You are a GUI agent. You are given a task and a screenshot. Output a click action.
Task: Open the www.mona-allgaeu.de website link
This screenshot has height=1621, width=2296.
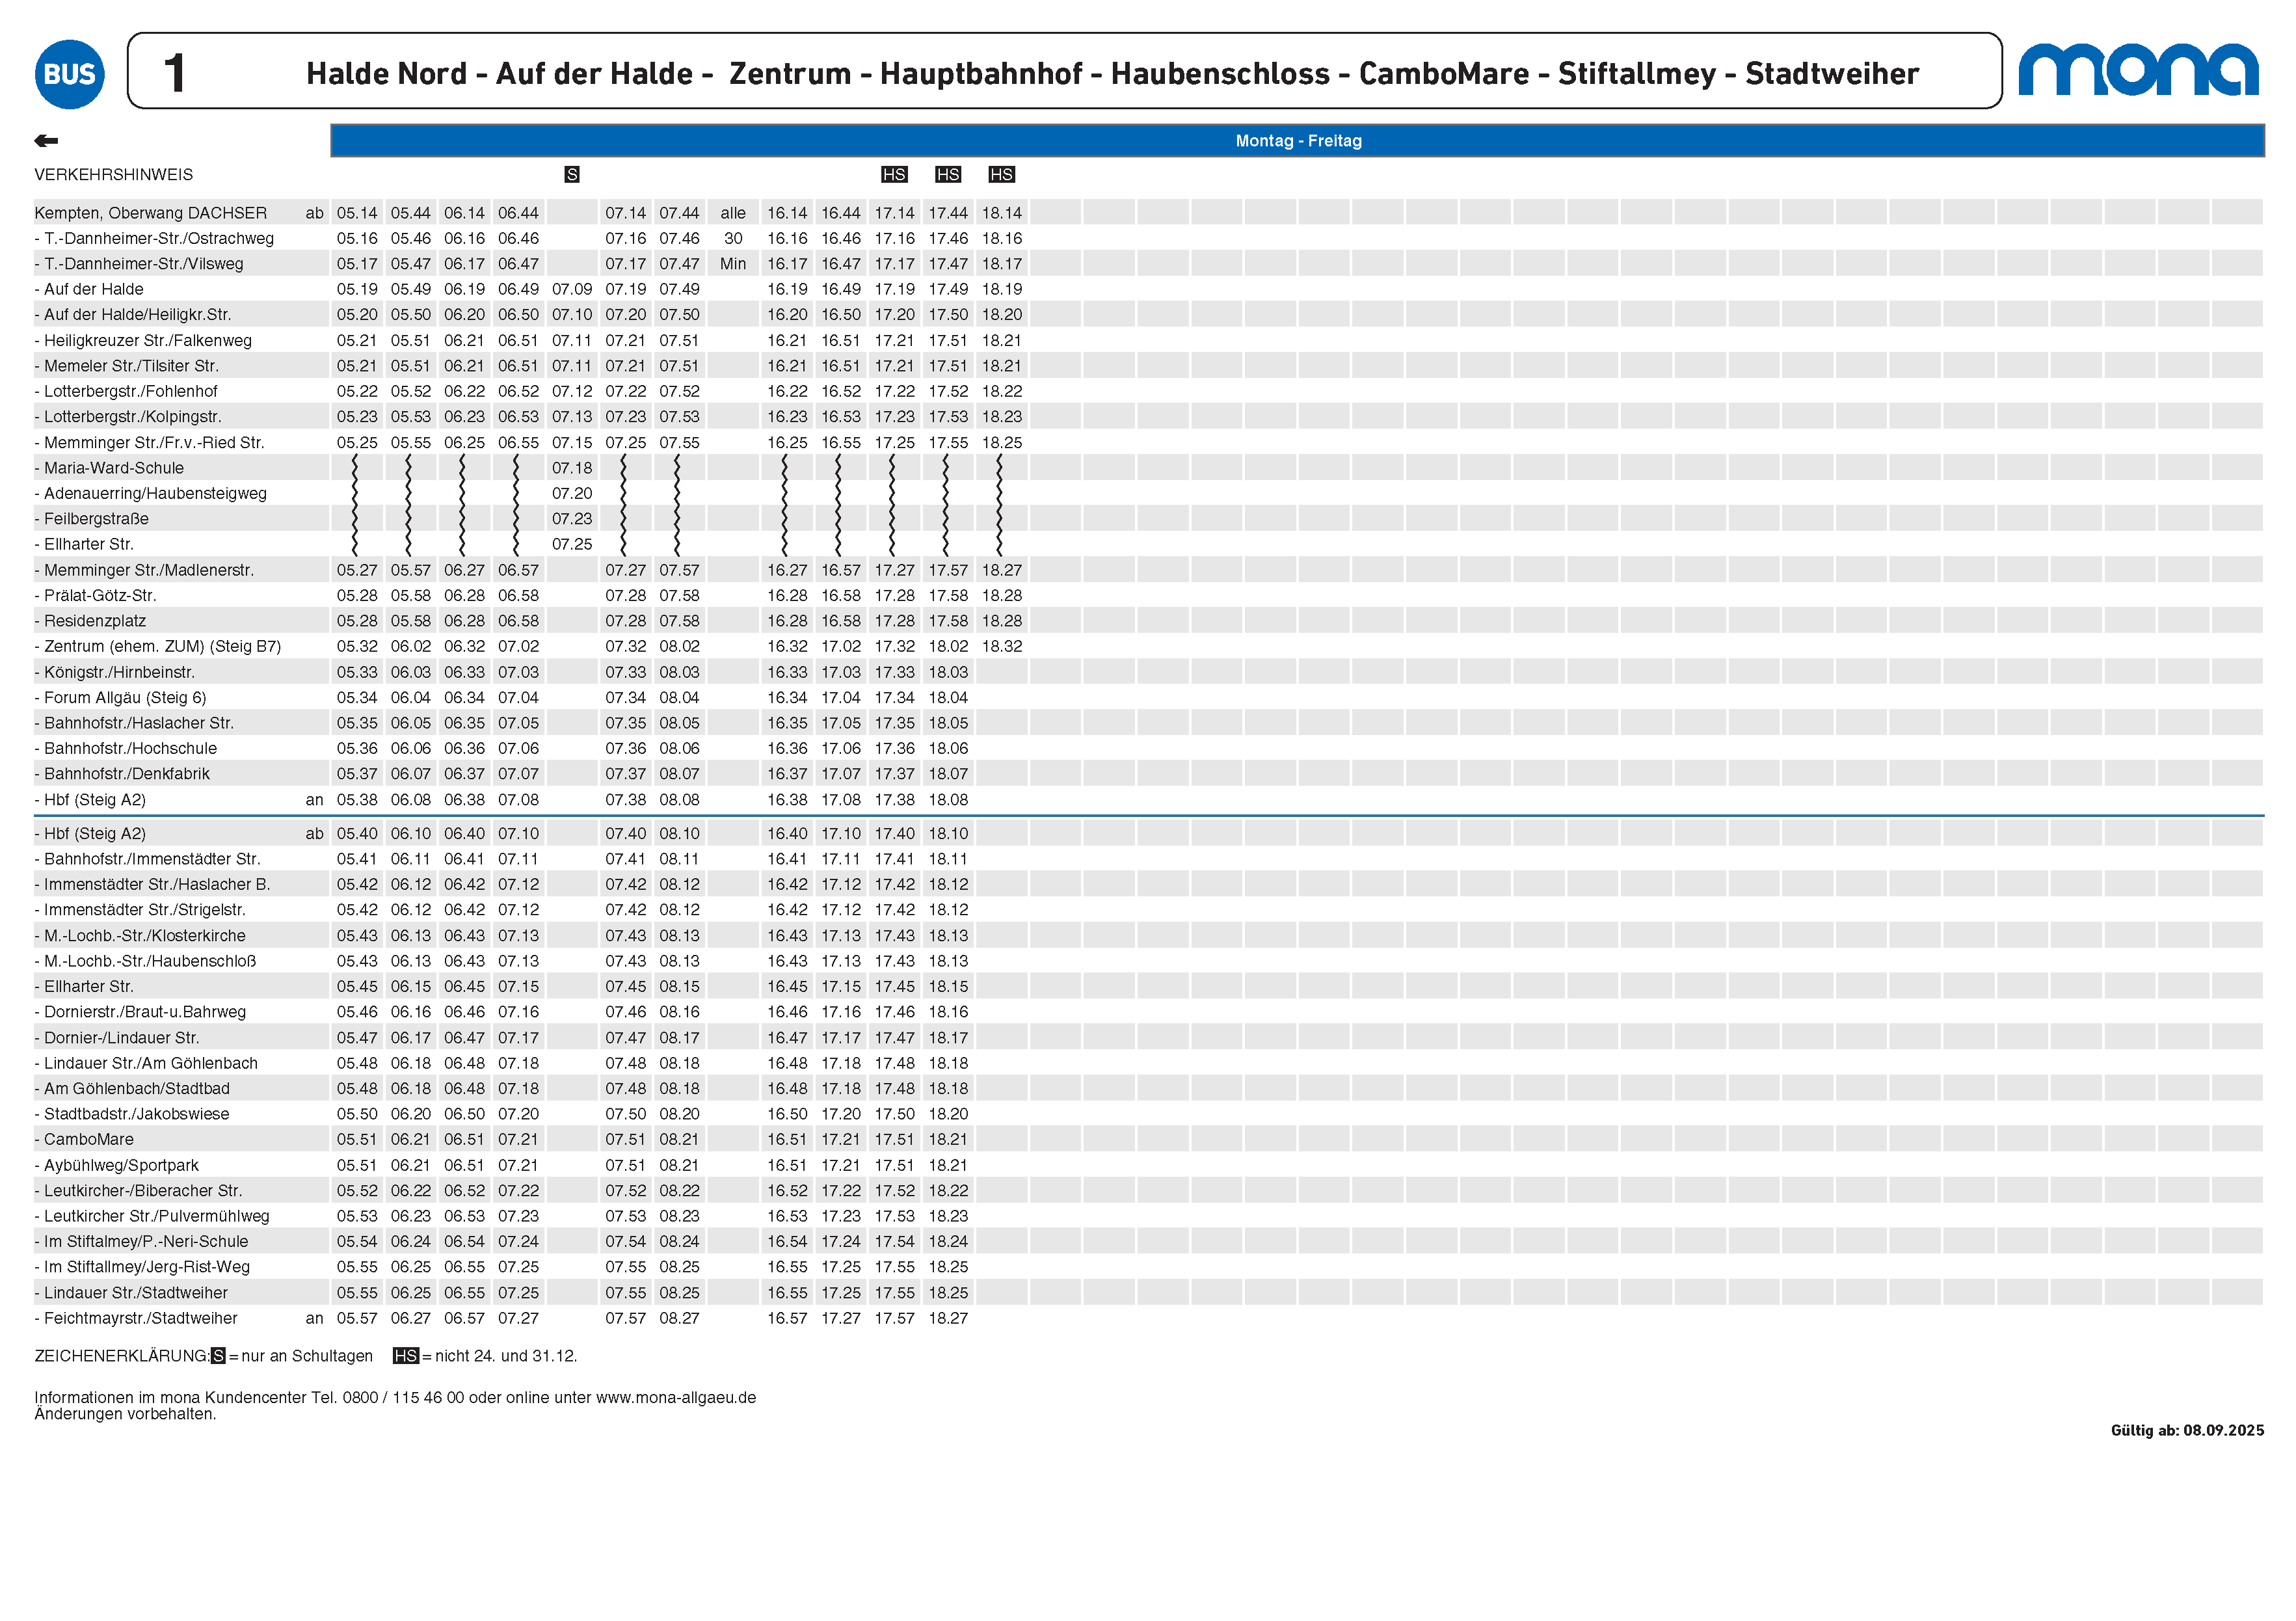coord(676,1398)
